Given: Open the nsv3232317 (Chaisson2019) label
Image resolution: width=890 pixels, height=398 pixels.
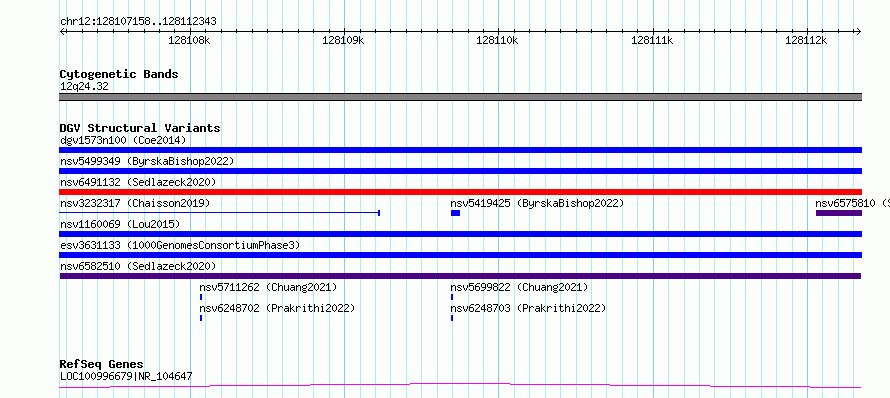Looking at the screenshot, I should coord(135,203).
